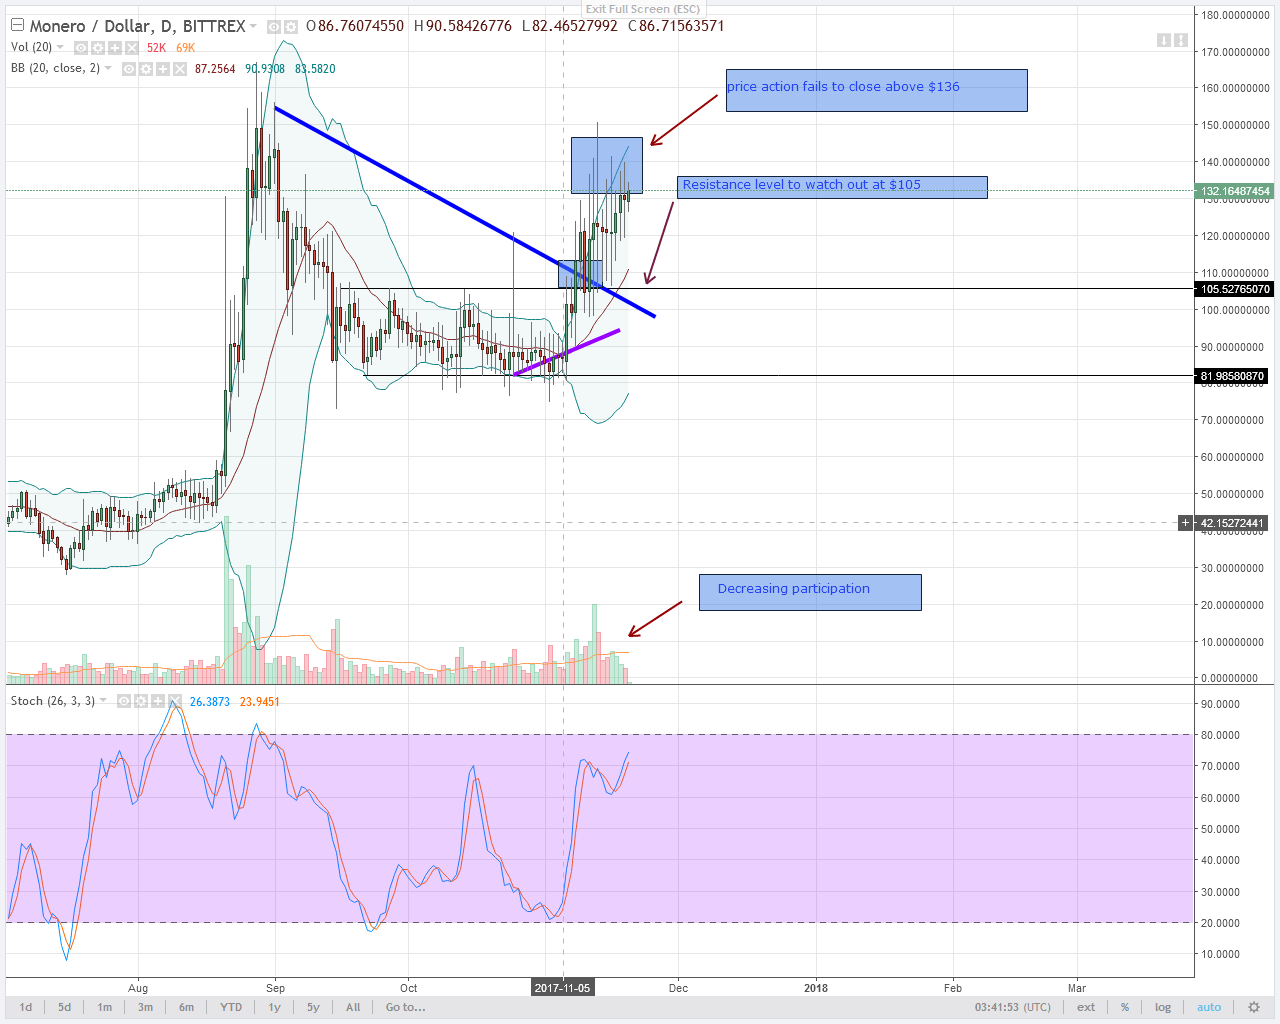Click the Low value L82.46527992

click(569, 26)
